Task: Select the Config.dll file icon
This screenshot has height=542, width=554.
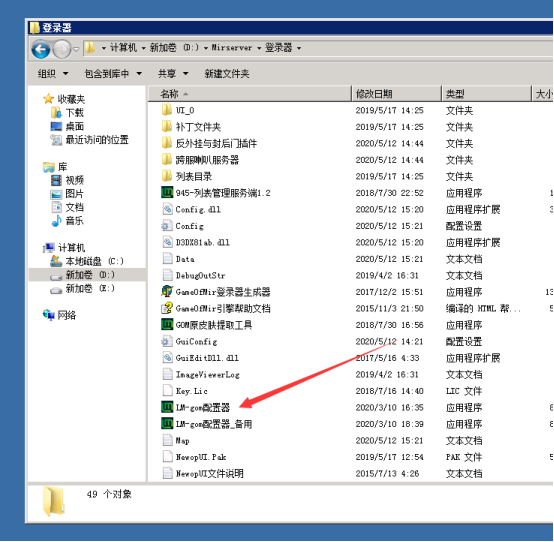Action: click(167, 210)
